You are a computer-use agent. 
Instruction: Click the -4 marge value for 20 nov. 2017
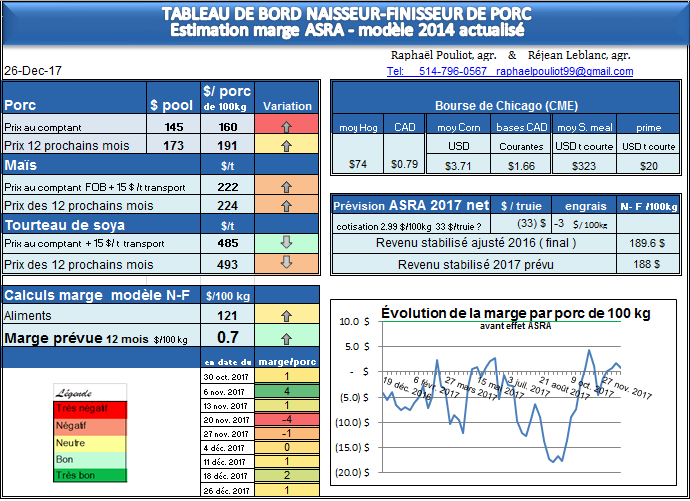pos(286,418)
